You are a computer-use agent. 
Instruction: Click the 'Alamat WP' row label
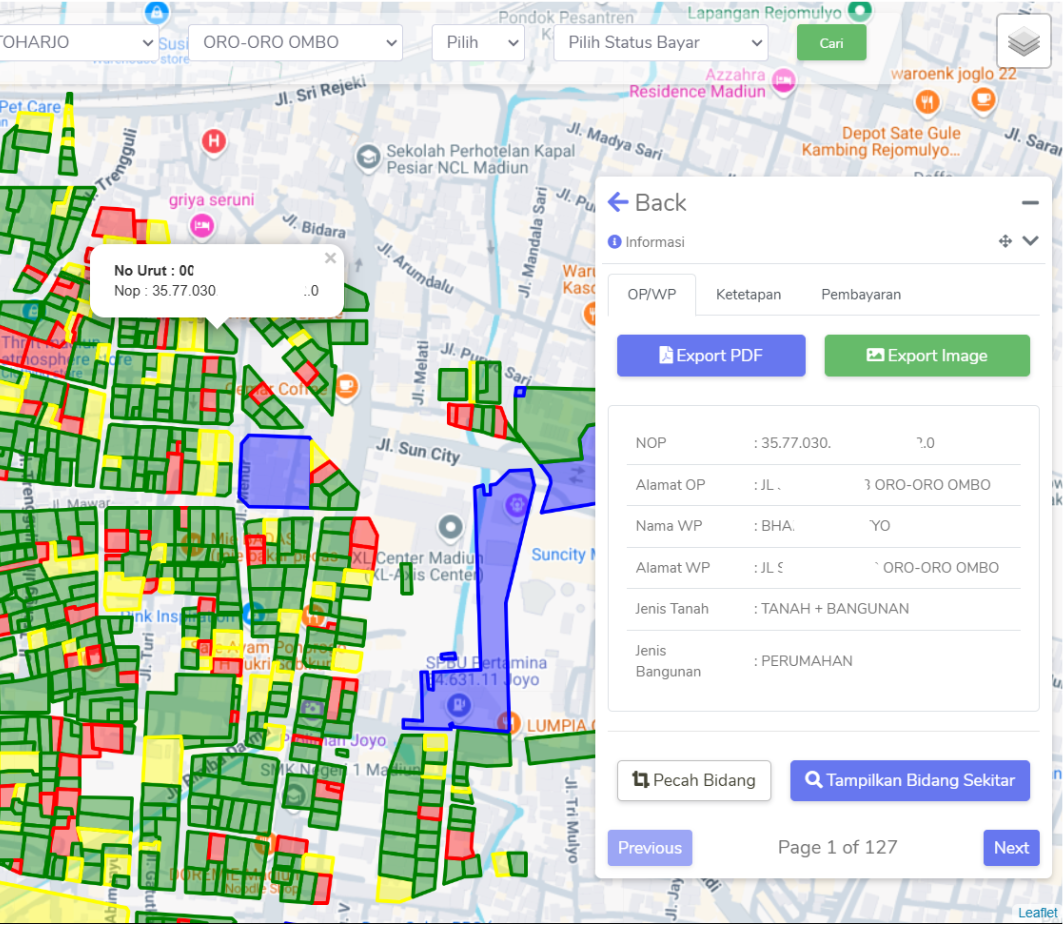pyautogui.click(x=673, y=568)
